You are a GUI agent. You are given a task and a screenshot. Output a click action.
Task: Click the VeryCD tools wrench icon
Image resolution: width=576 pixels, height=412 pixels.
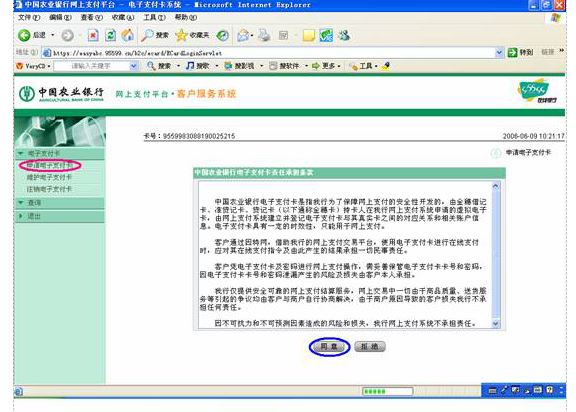(x=353, y=66)
